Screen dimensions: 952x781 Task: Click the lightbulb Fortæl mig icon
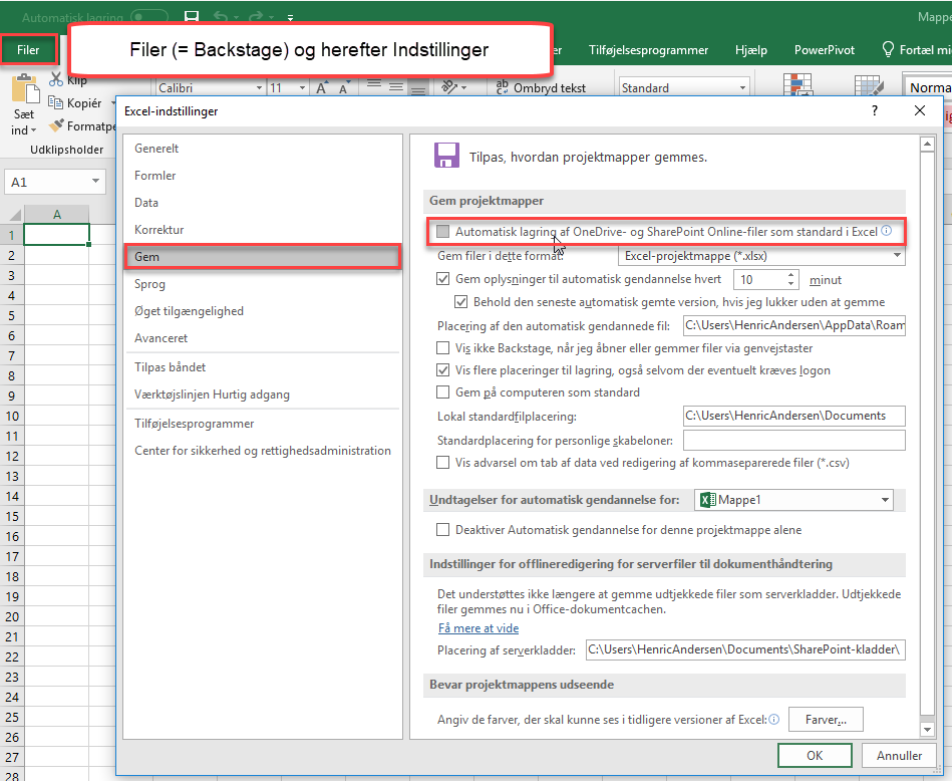tap(888, 49)
